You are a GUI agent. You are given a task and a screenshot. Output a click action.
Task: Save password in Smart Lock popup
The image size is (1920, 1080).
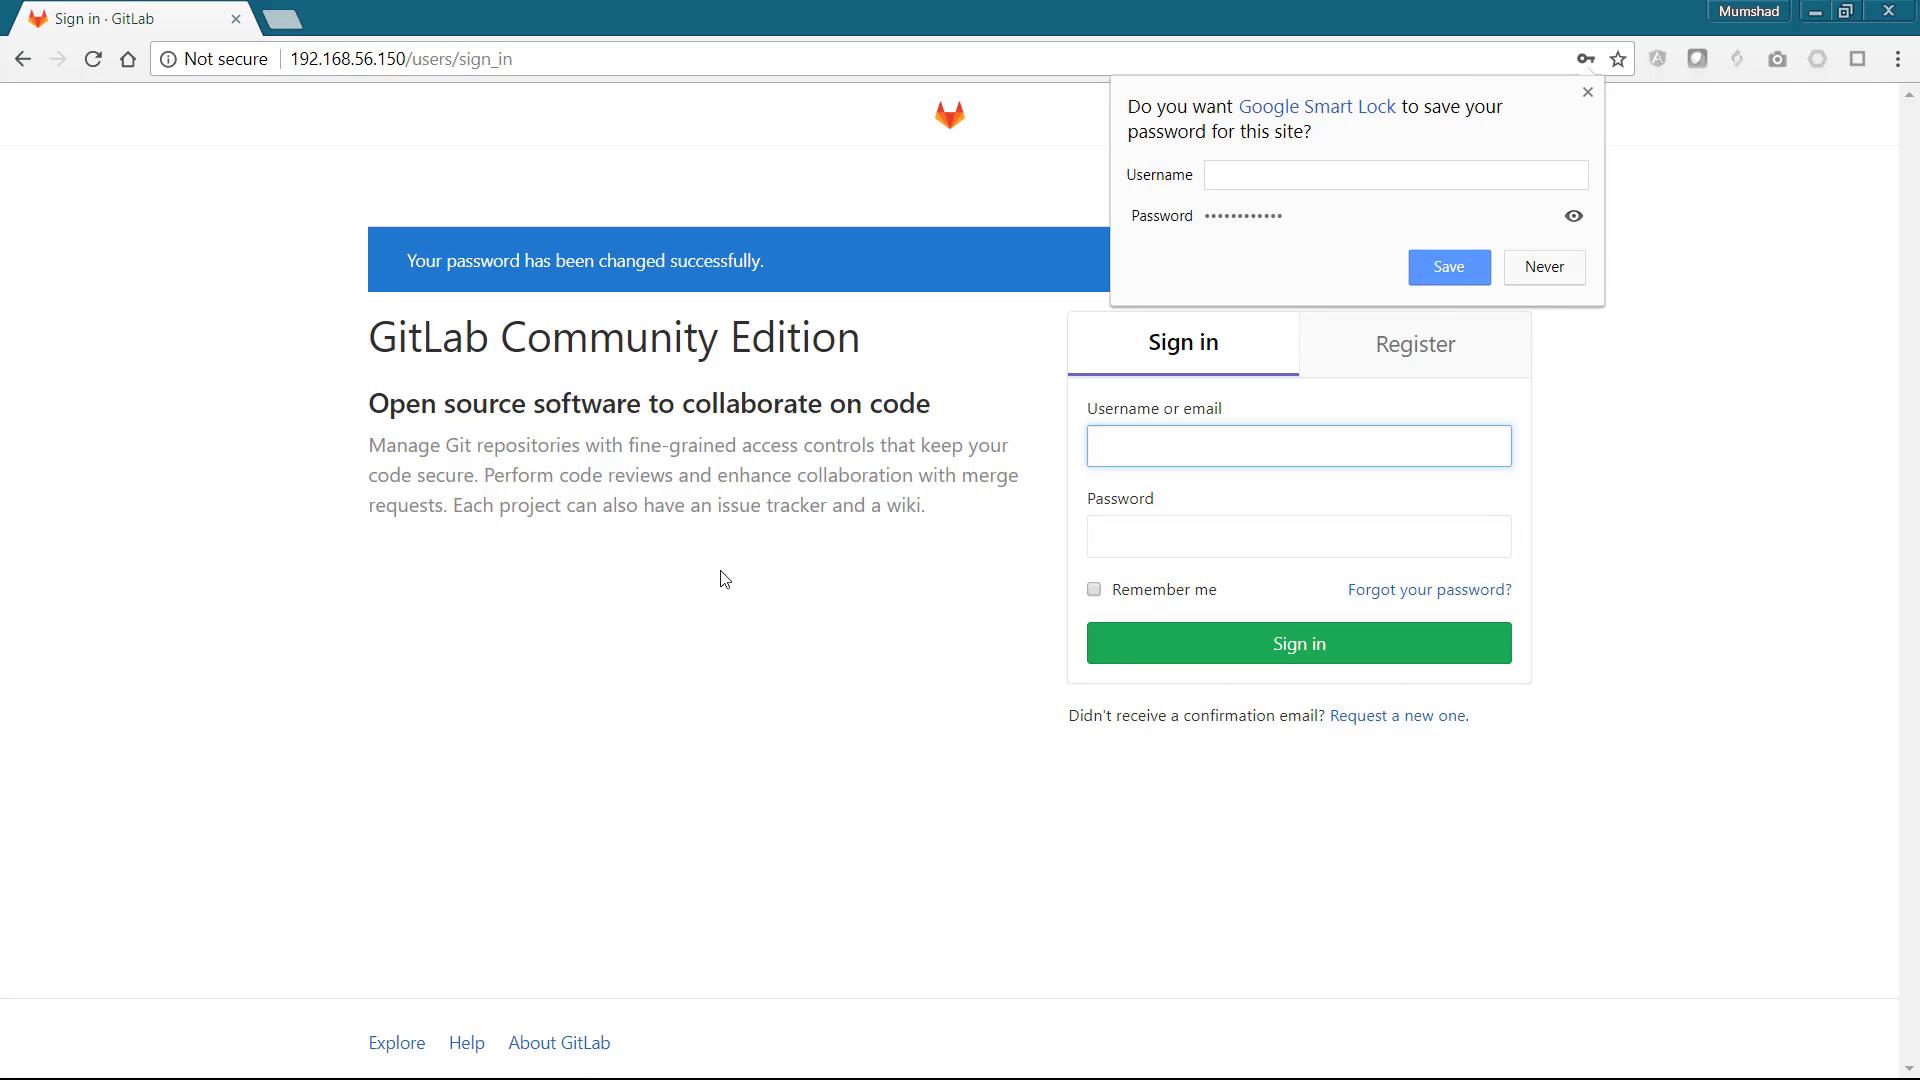[1449, 267]
